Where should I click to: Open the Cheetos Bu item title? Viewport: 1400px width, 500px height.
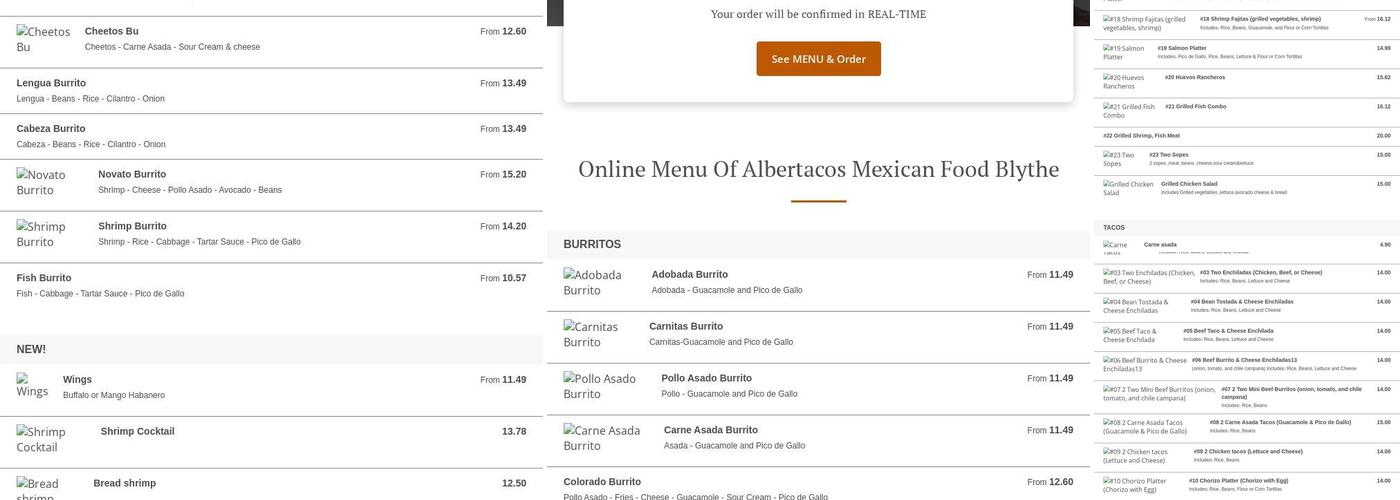(x=111, y=31)
